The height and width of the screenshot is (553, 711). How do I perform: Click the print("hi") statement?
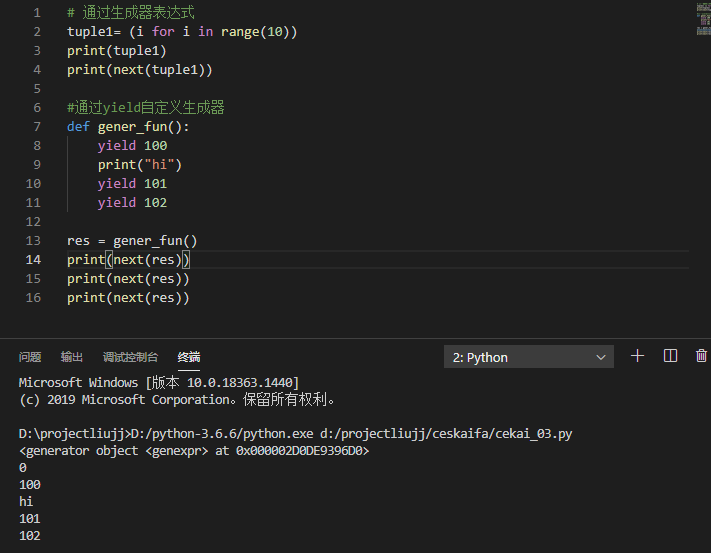pos(140,165)
